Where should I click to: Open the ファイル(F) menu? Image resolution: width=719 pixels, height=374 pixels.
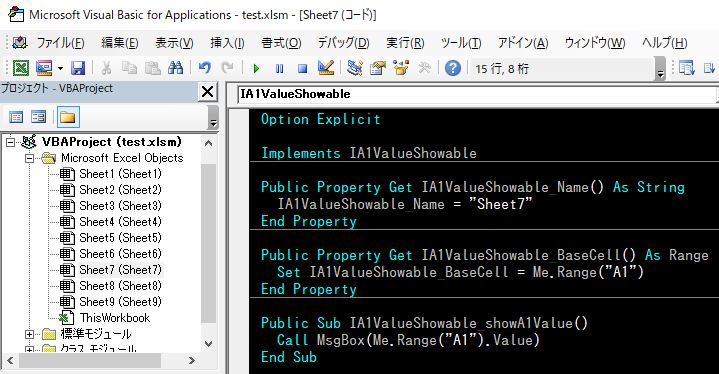pos(61,43)
